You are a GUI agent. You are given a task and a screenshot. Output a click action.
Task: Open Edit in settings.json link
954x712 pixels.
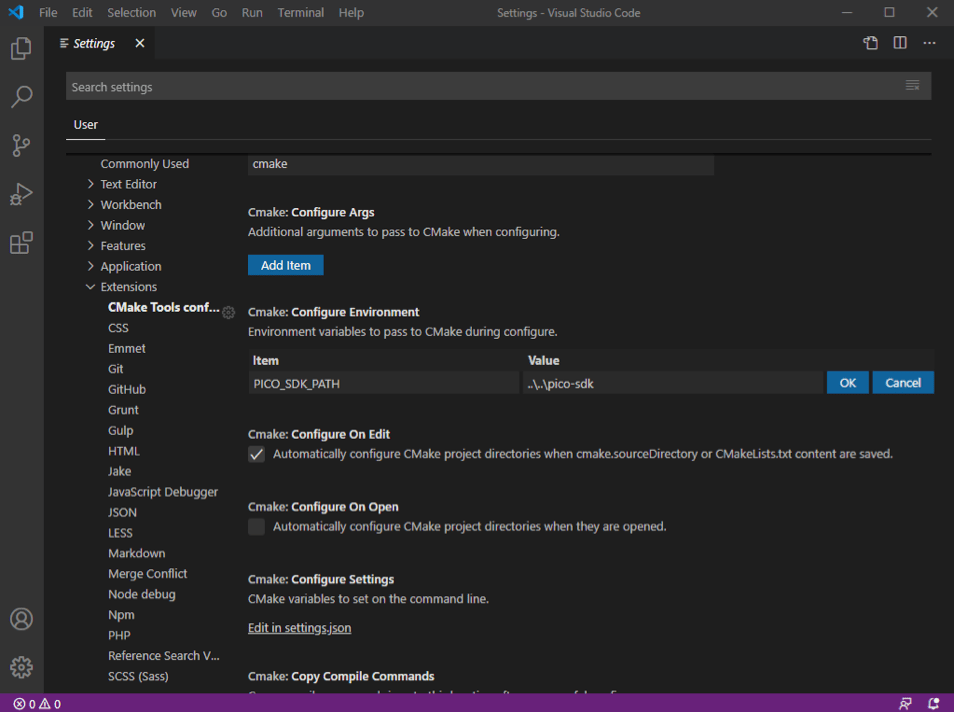tap(299, 628)
